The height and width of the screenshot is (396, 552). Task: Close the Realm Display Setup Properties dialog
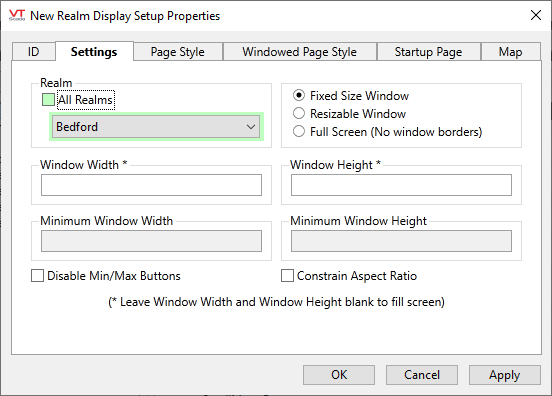click(536, 15)
